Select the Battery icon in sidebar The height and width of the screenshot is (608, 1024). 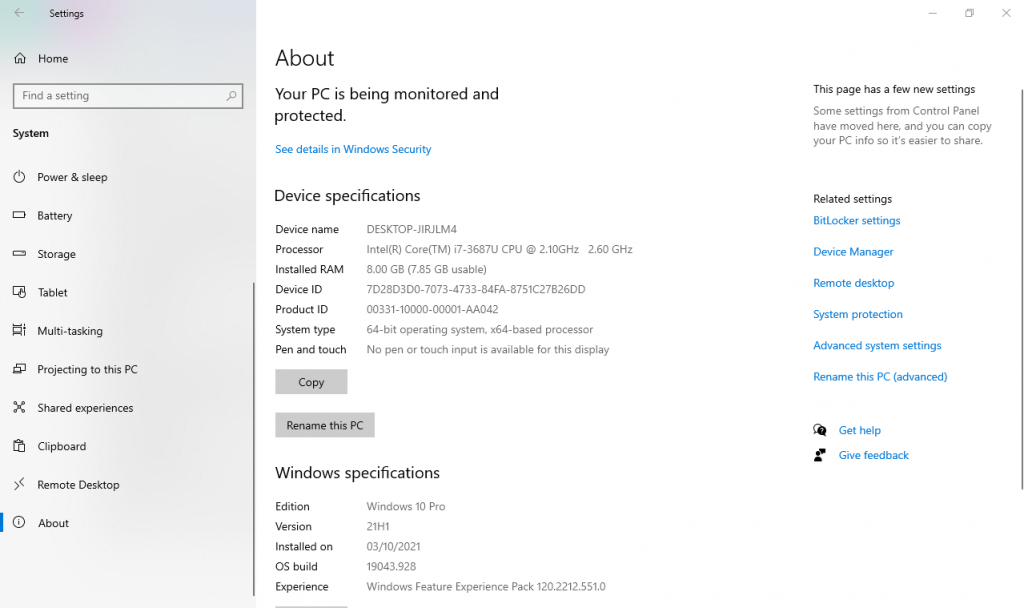[x=19, y=216]
